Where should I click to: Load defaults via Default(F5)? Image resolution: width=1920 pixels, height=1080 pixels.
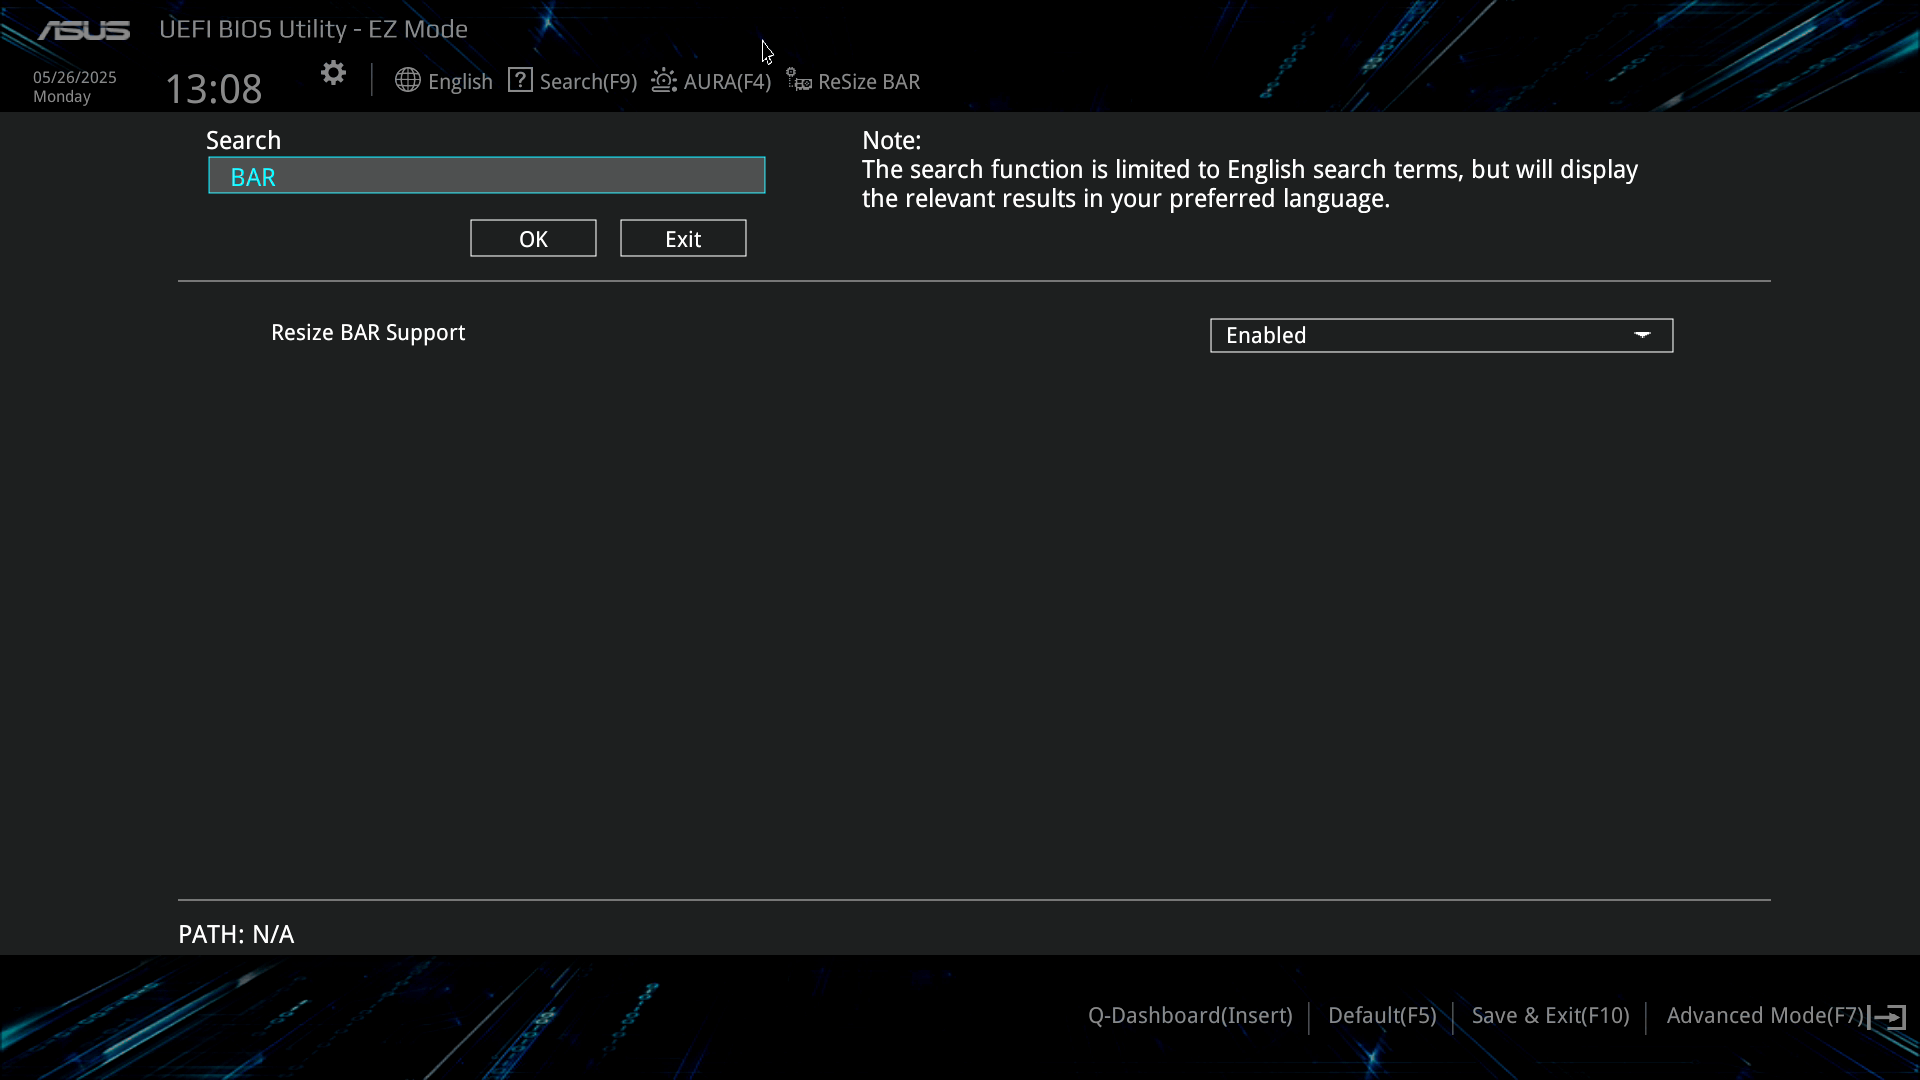pyautogui.click(x=1382, y=1016)
